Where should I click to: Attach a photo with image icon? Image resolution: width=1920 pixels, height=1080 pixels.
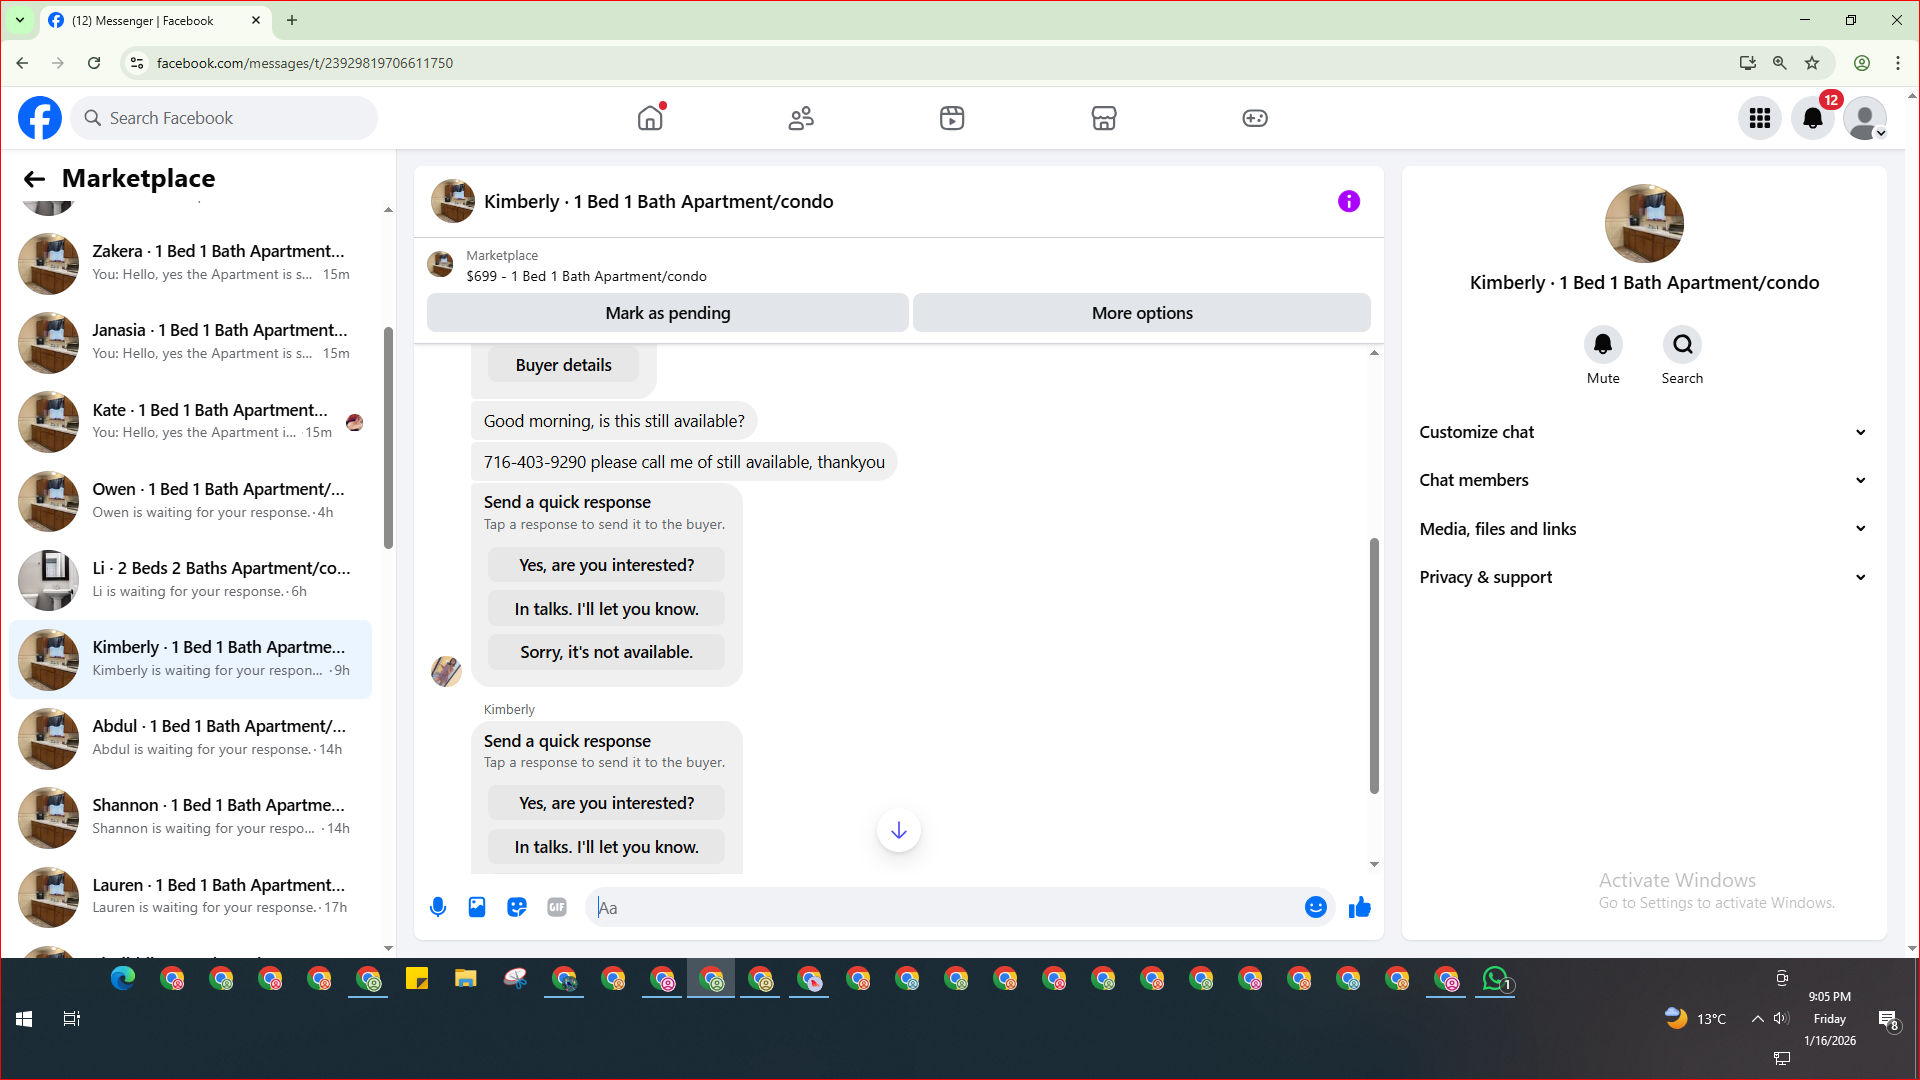[477, 907]
